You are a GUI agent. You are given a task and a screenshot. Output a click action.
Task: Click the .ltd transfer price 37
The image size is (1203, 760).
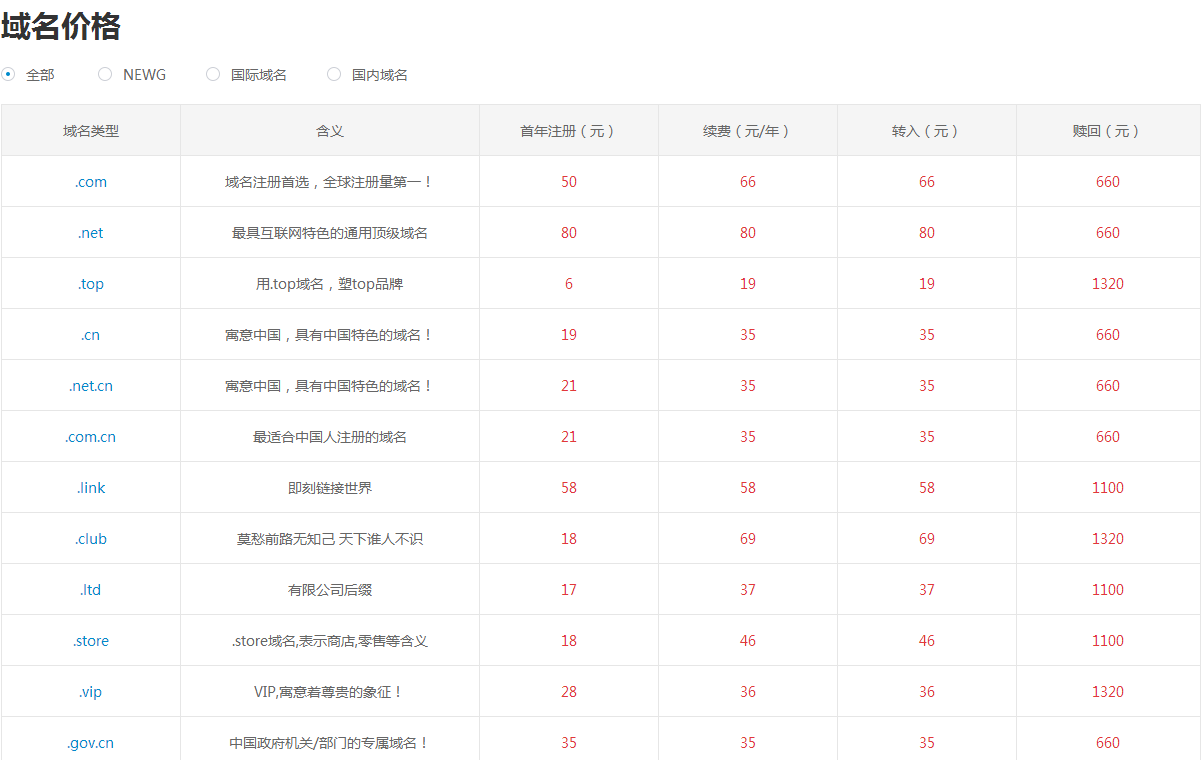pyautogui.click(x=927, y=590)
